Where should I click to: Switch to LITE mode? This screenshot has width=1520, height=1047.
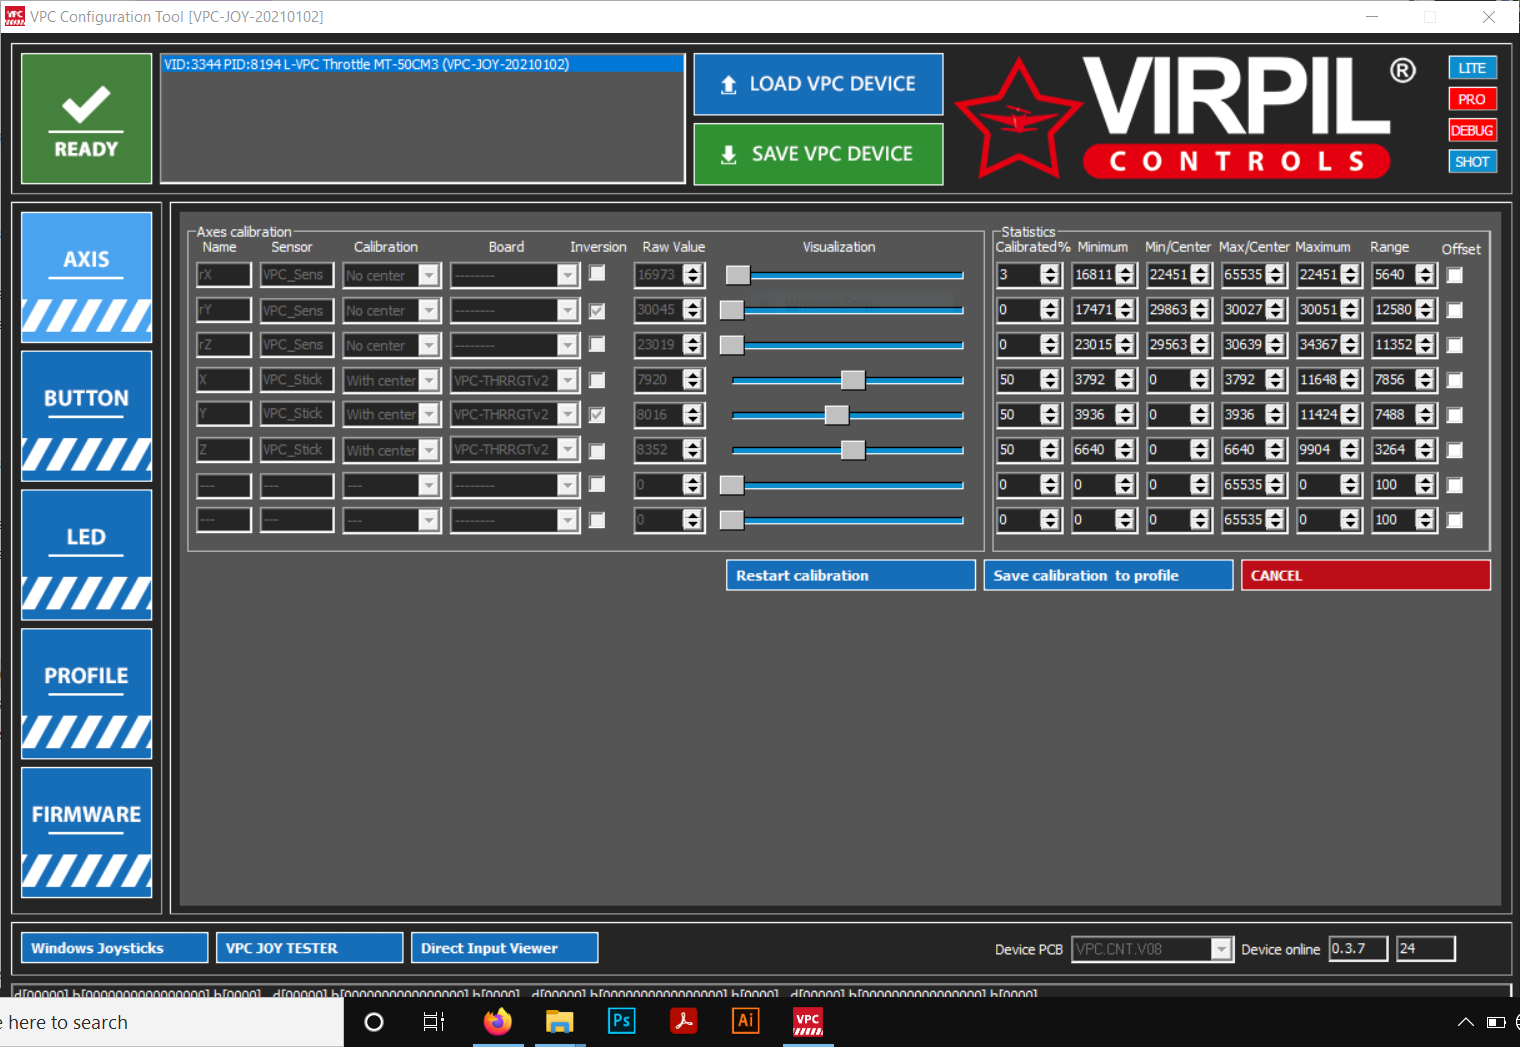[1472, 68]
